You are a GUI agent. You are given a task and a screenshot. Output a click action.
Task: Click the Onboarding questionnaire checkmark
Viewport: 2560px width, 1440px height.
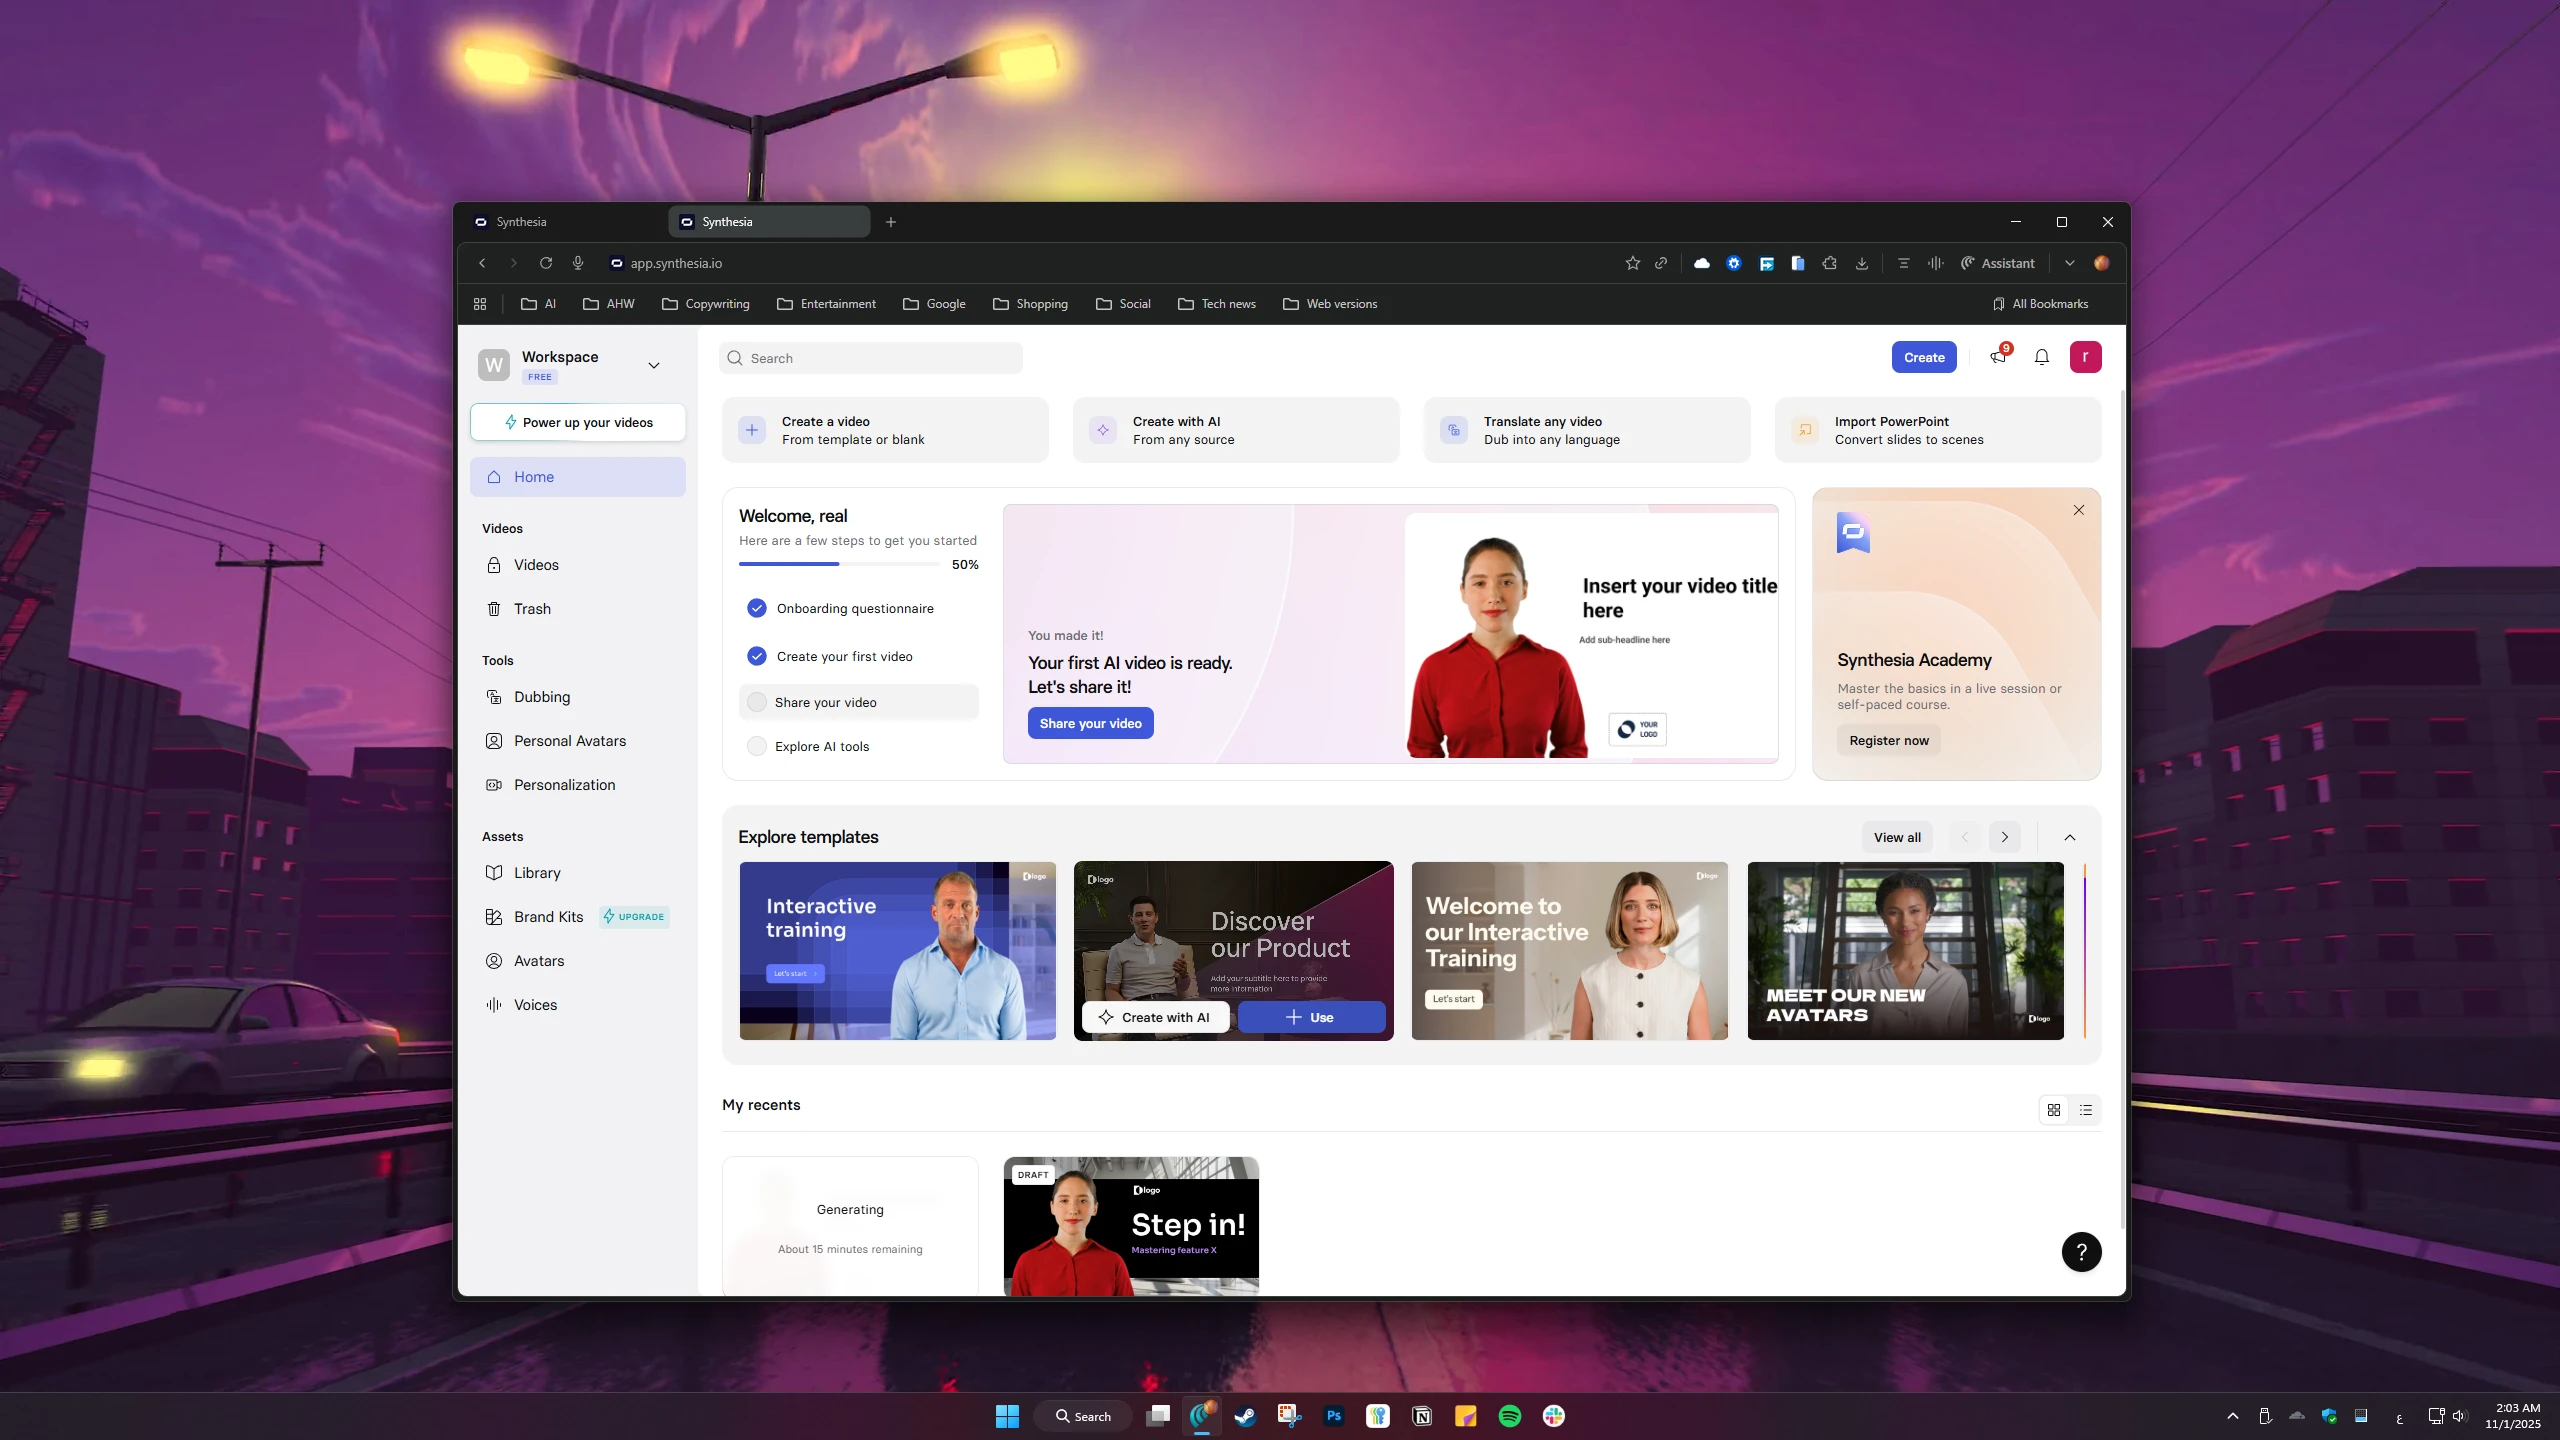click(x=757, y=608)
